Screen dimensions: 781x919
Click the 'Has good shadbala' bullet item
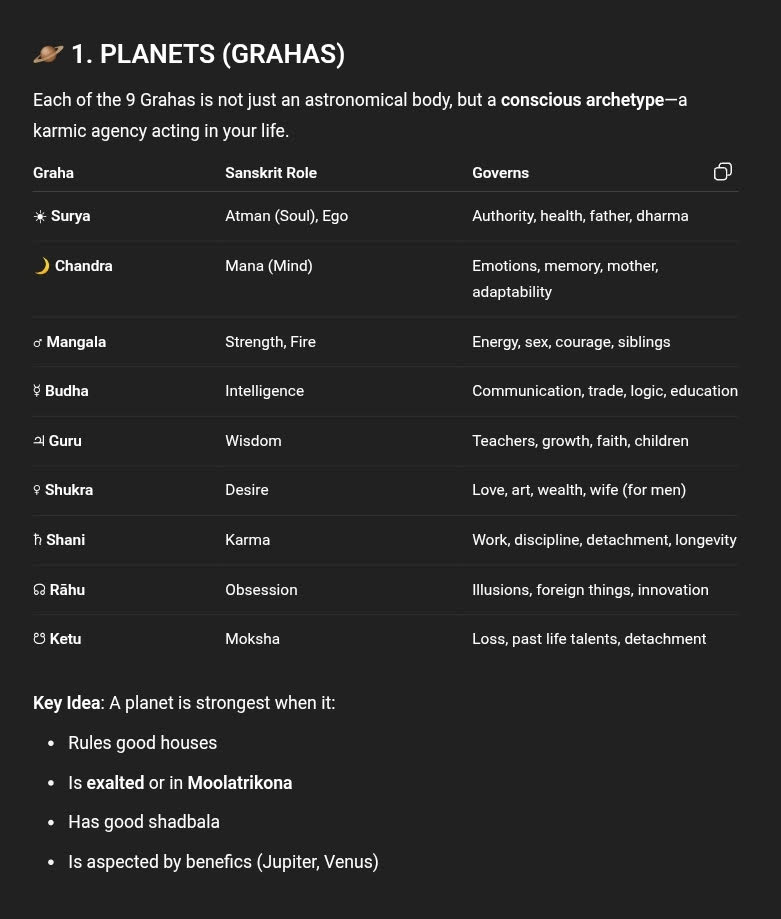coord(144,822)
